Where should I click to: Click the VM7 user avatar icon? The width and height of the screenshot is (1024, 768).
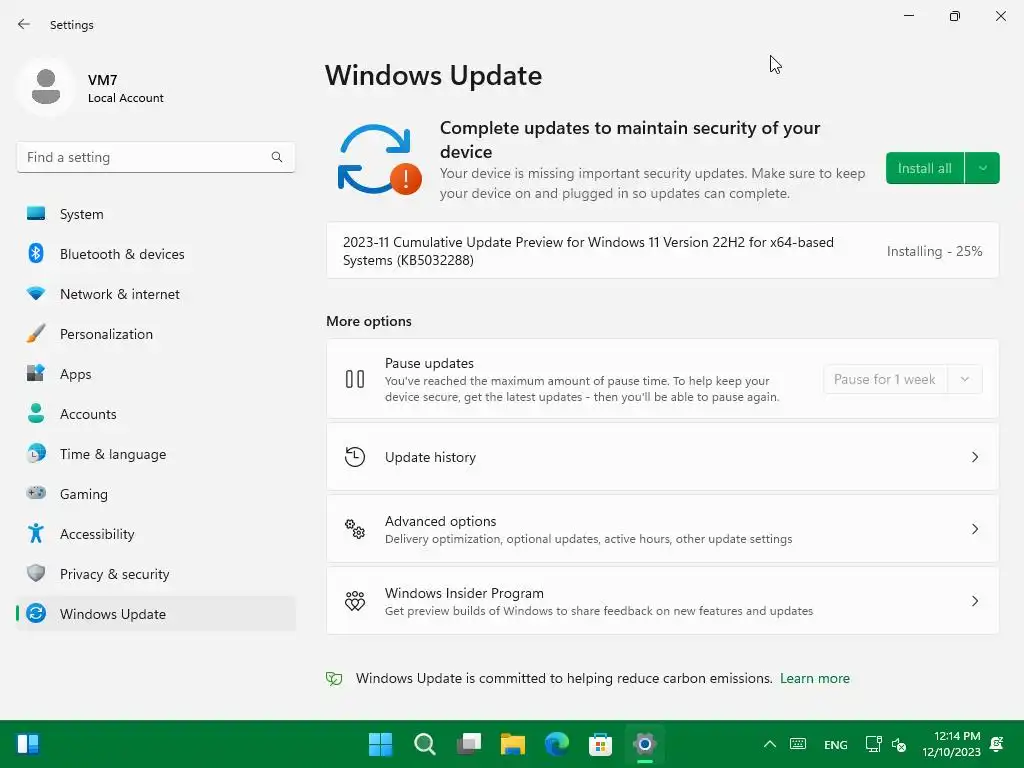coord(46,87)
